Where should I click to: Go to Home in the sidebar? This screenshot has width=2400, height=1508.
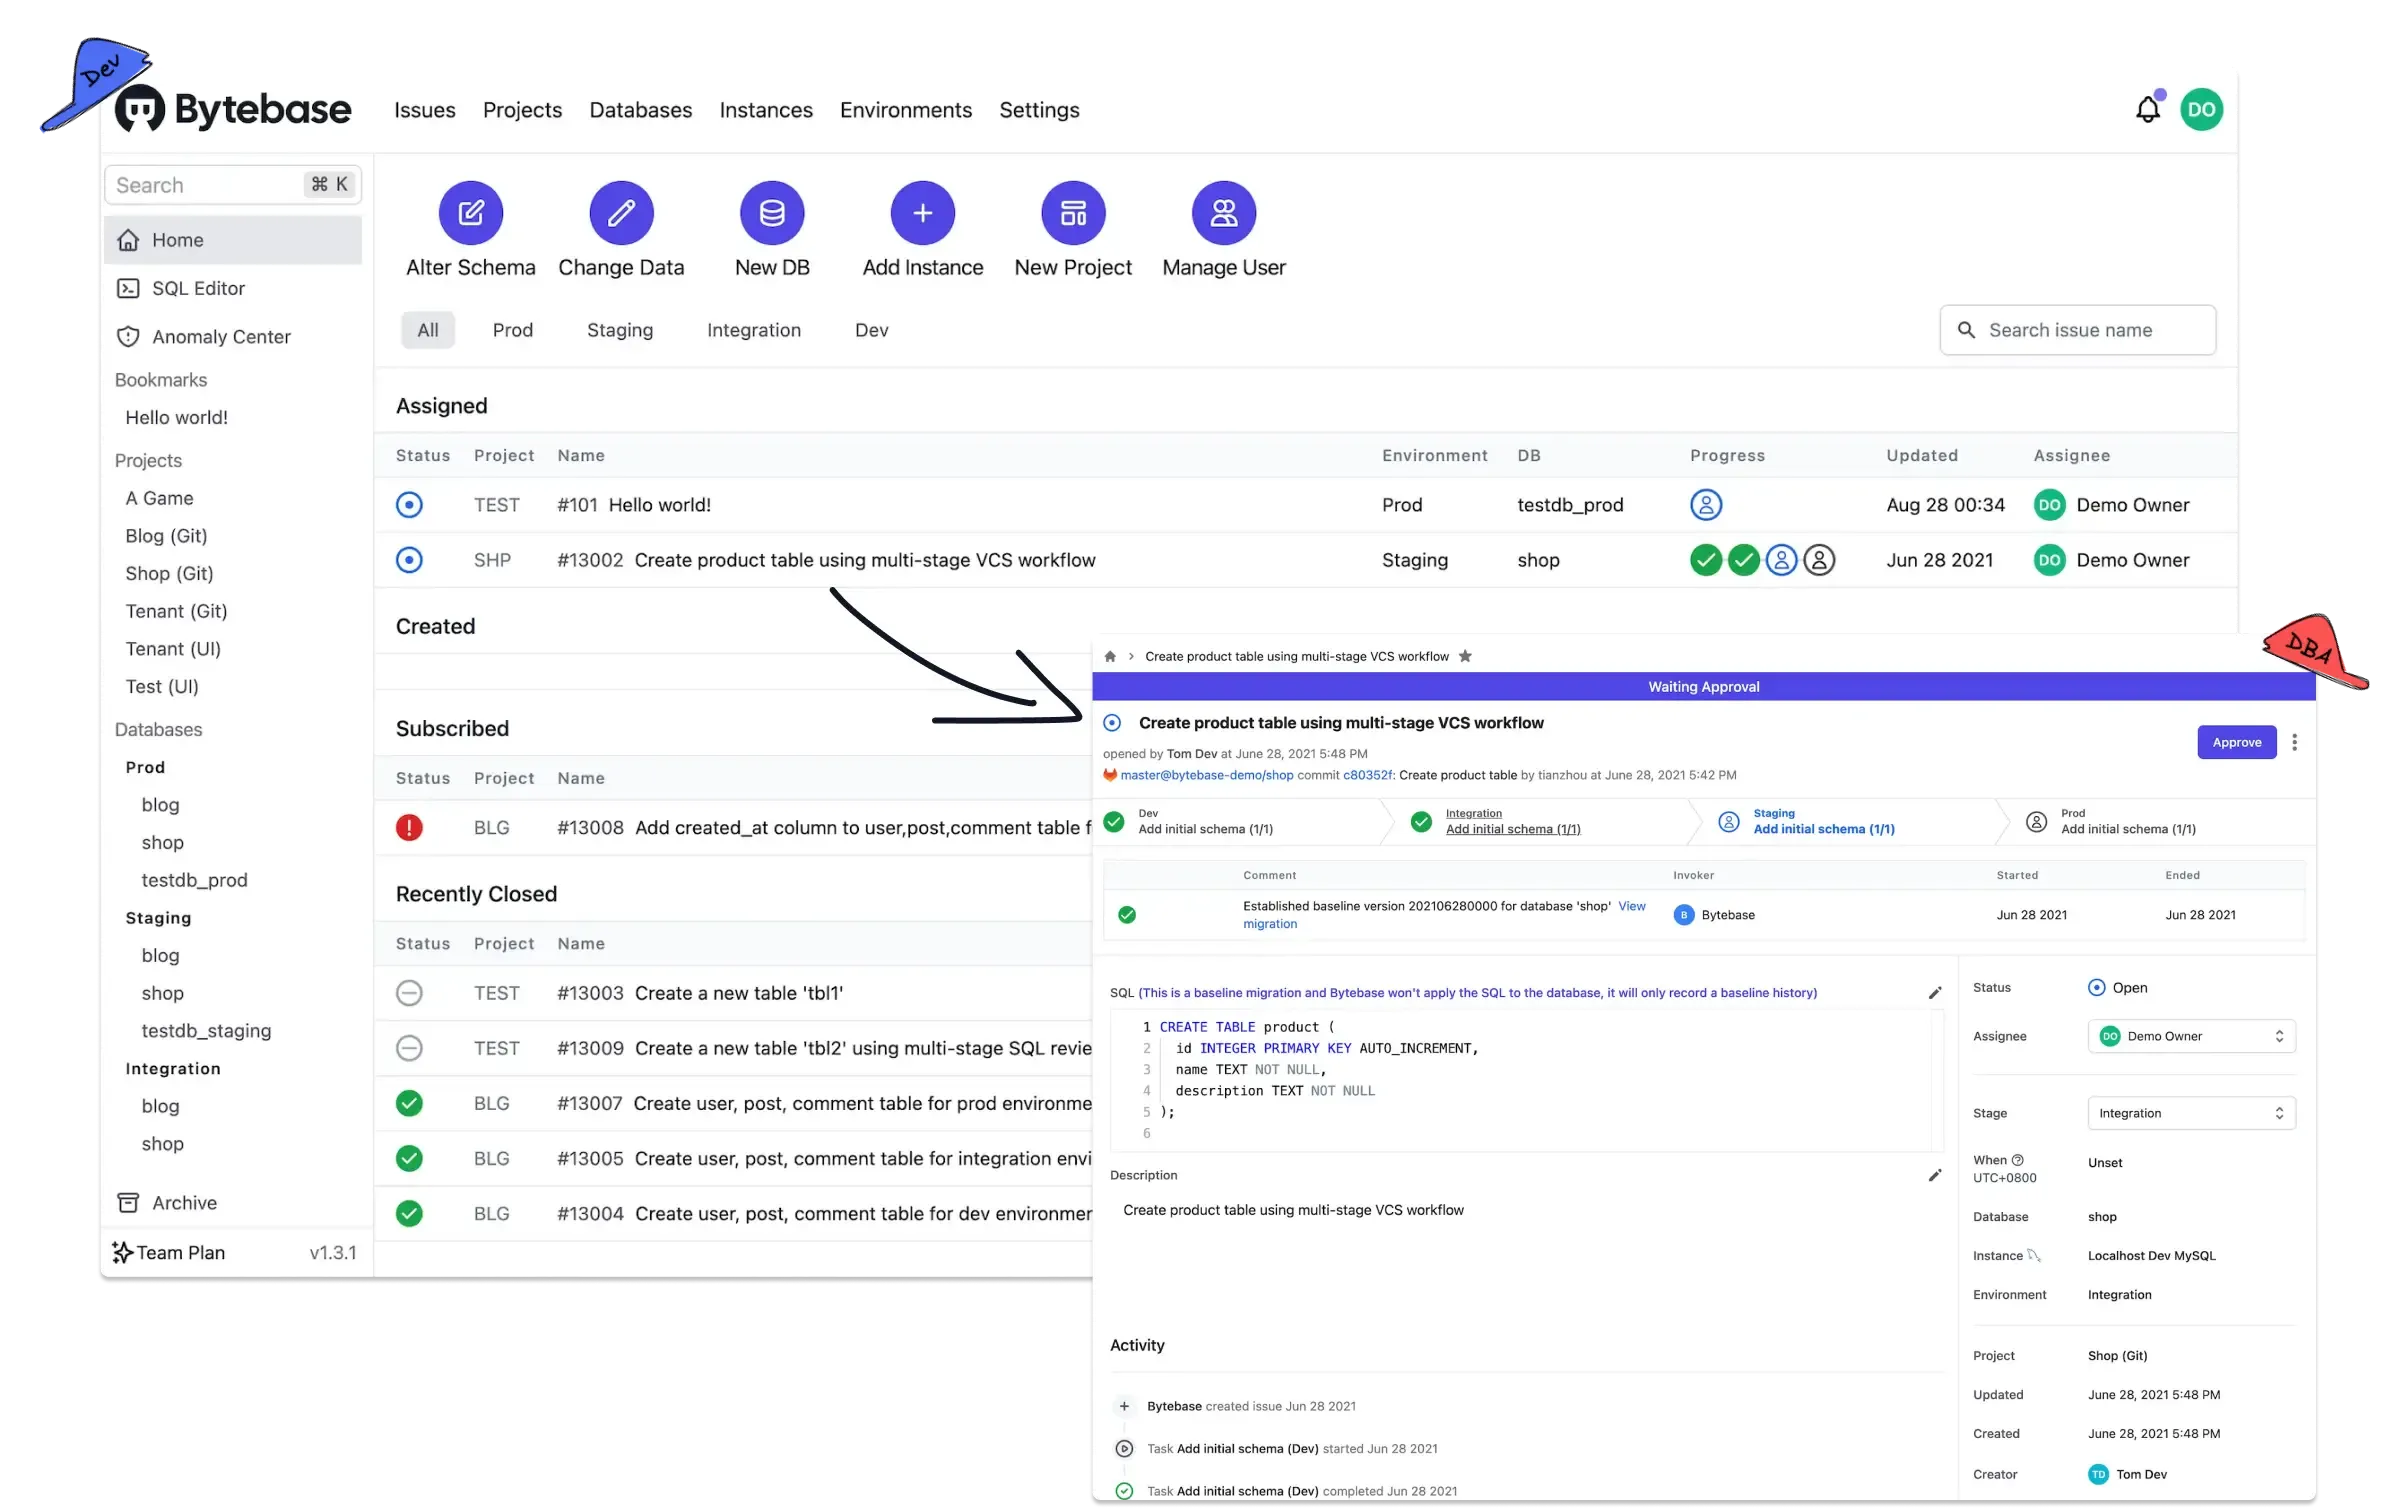pos(233,240)
